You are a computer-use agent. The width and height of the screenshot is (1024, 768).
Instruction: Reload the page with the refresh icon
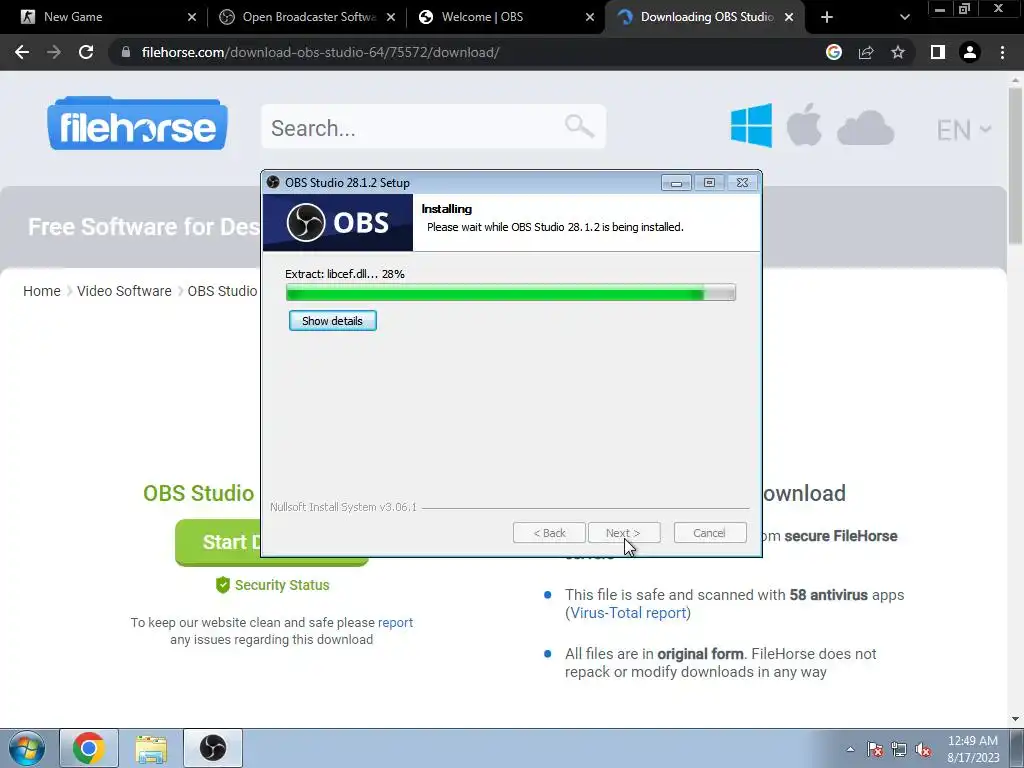(86, 52)
